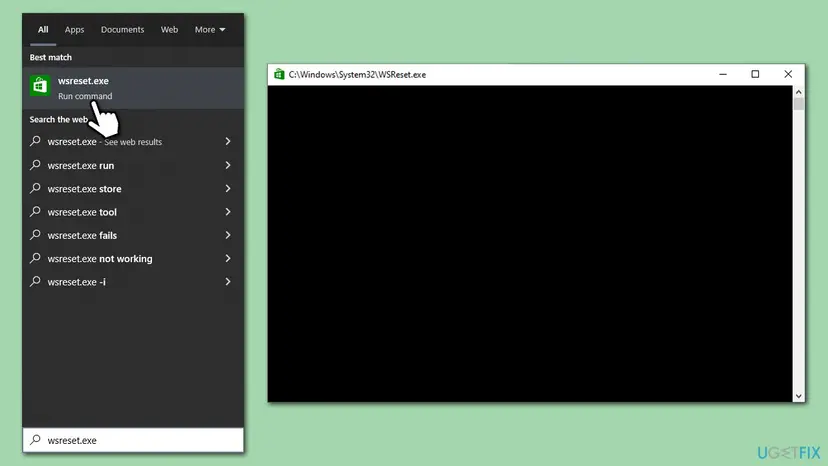Expand arrow next to wsreset.exe run
Screen dimensions: 828x466
coord(228,165)
